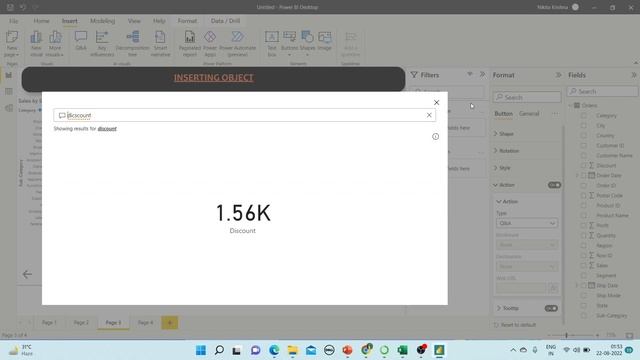This screenshot has width=640, height=360.
Task: Click the New page ribbon icon
Action: [x=12, y=44]
